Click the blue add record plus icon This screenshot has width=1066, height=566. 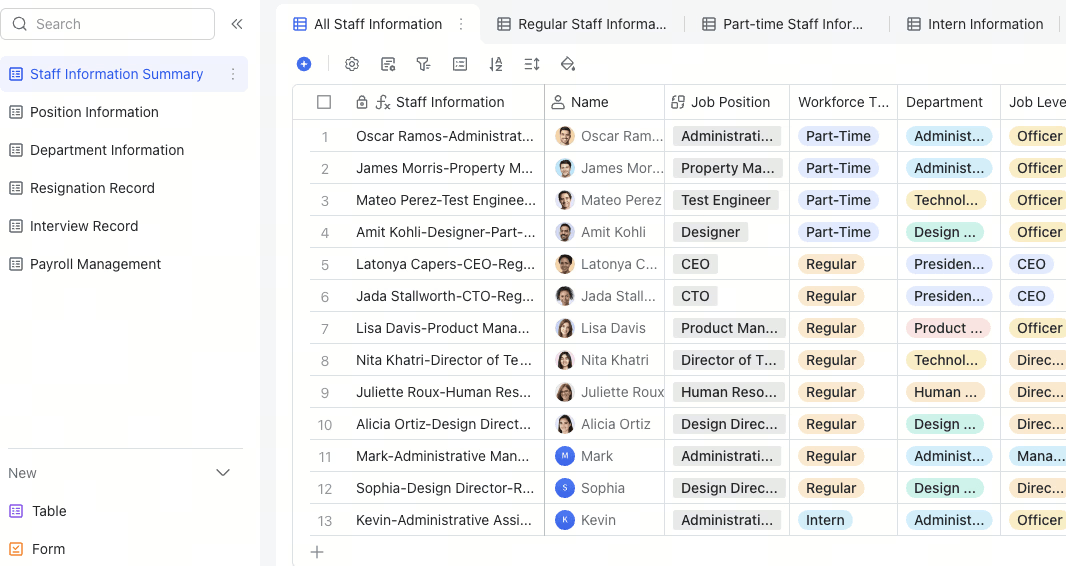pyautogui.click(x=304, y=64)
